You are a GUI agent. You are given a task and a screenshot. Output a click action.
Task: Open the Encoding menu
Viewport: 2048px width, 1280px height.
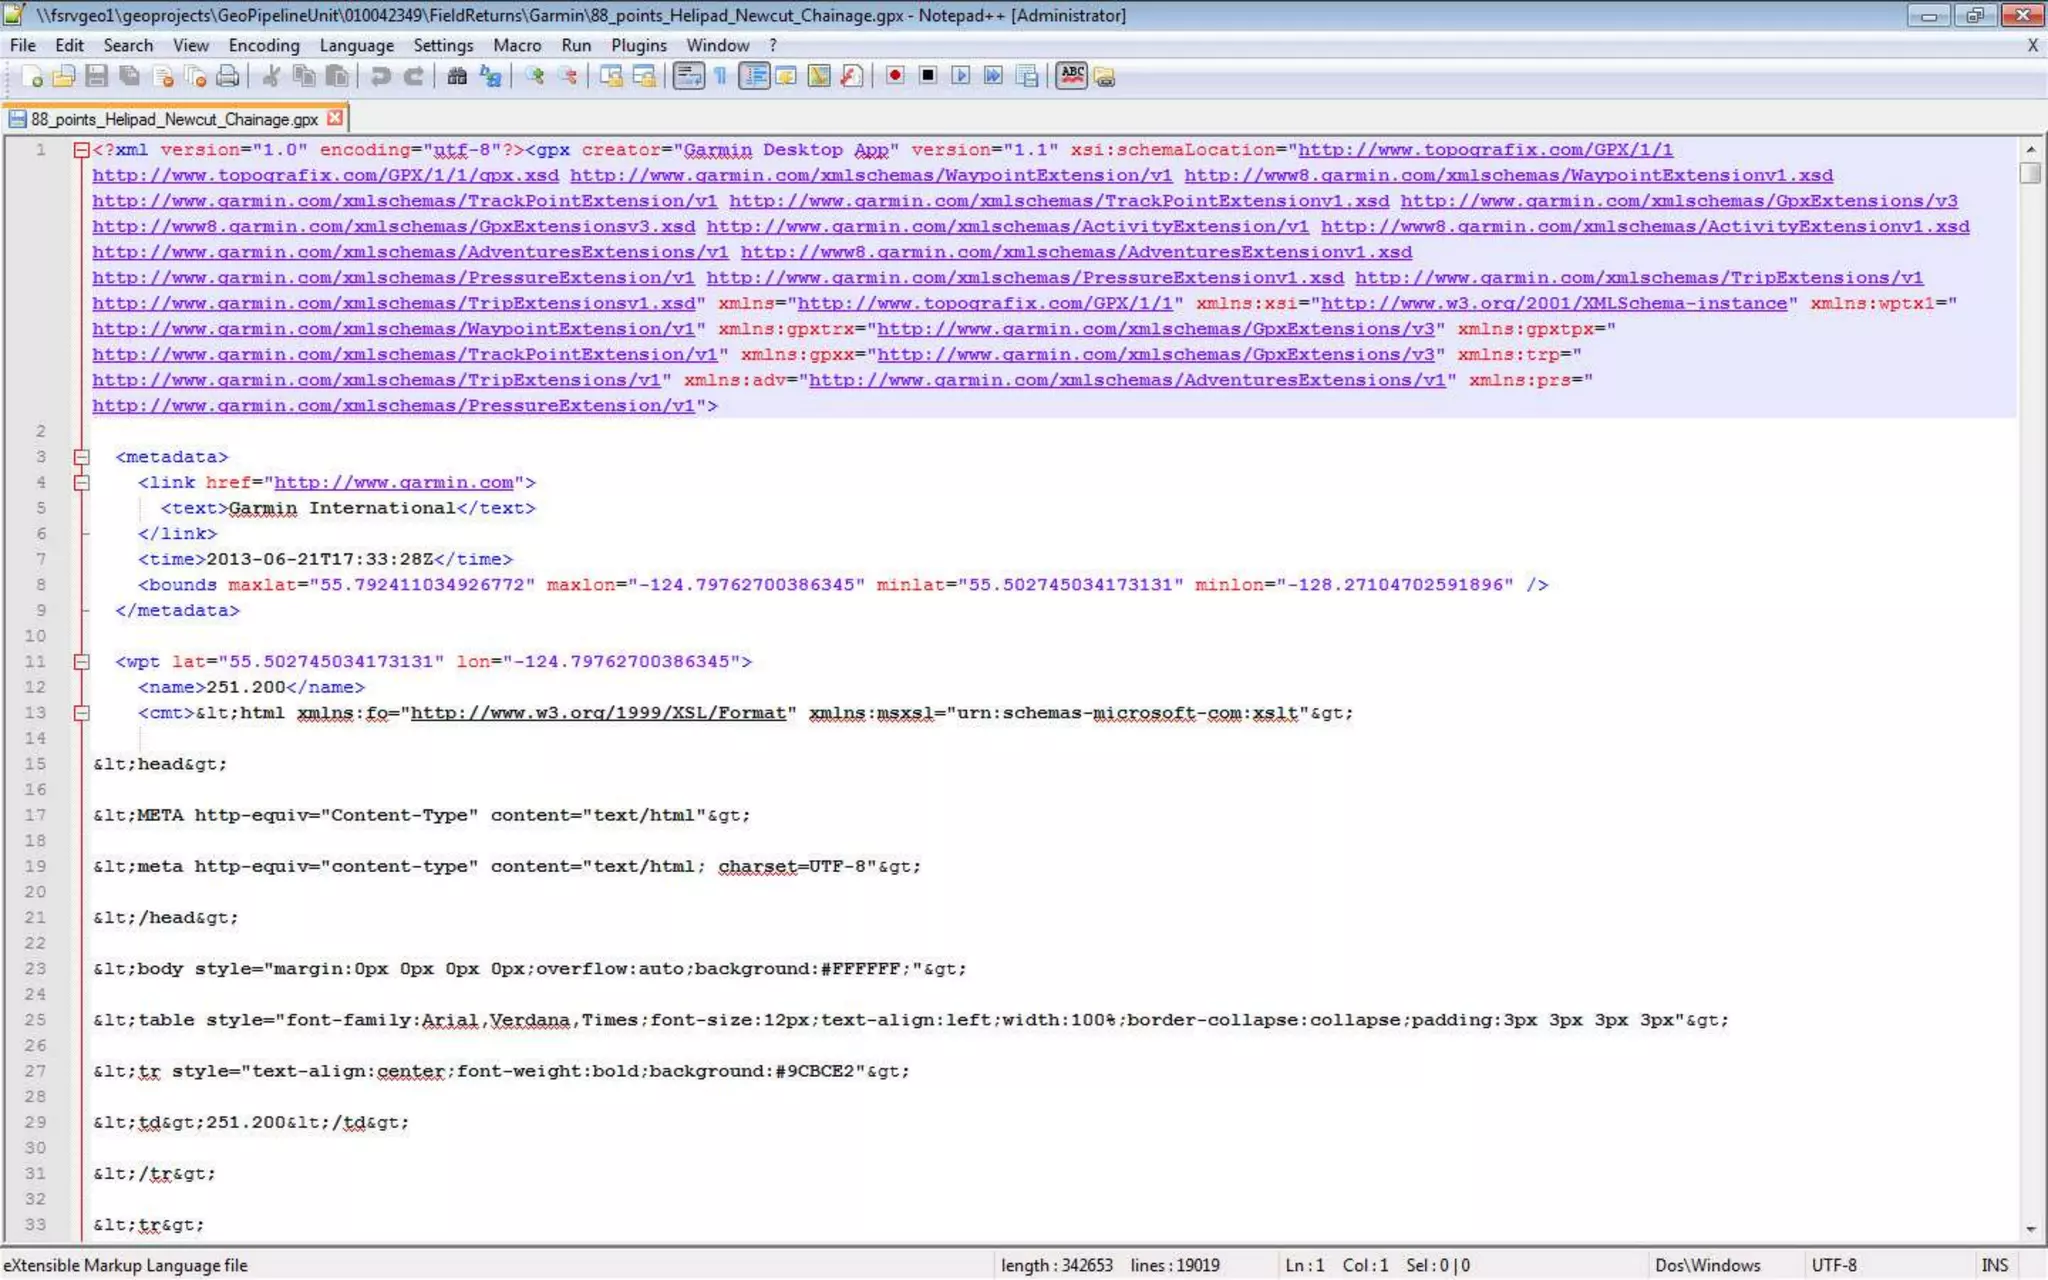point(264,45)
